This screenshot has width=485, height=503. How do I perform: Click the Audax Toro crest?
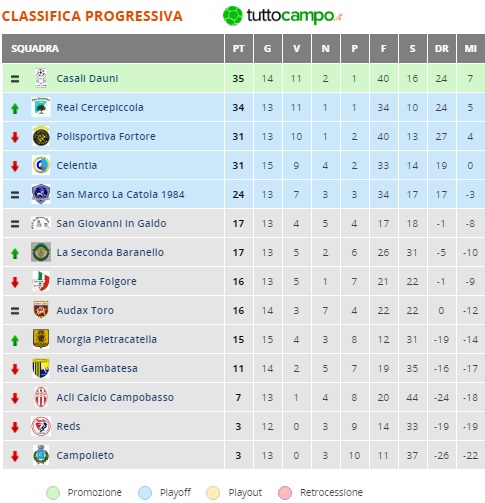[x=41, y=310]
